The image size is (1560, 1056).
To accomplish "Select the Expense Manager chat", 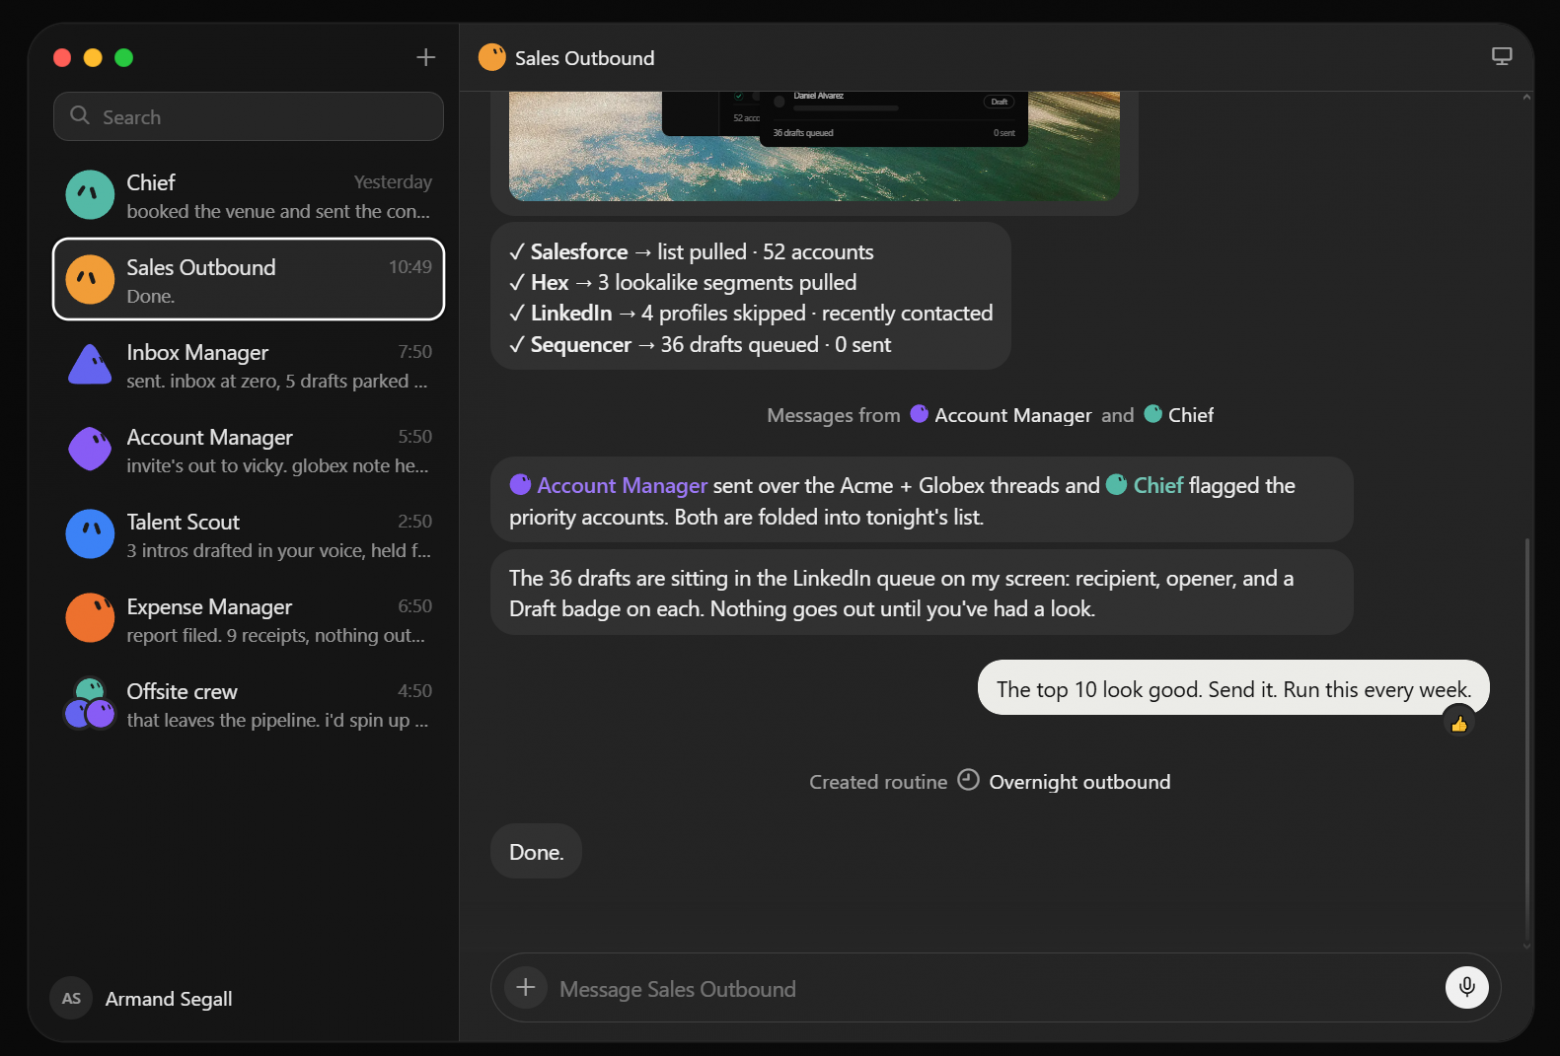I will click(248, 620).
